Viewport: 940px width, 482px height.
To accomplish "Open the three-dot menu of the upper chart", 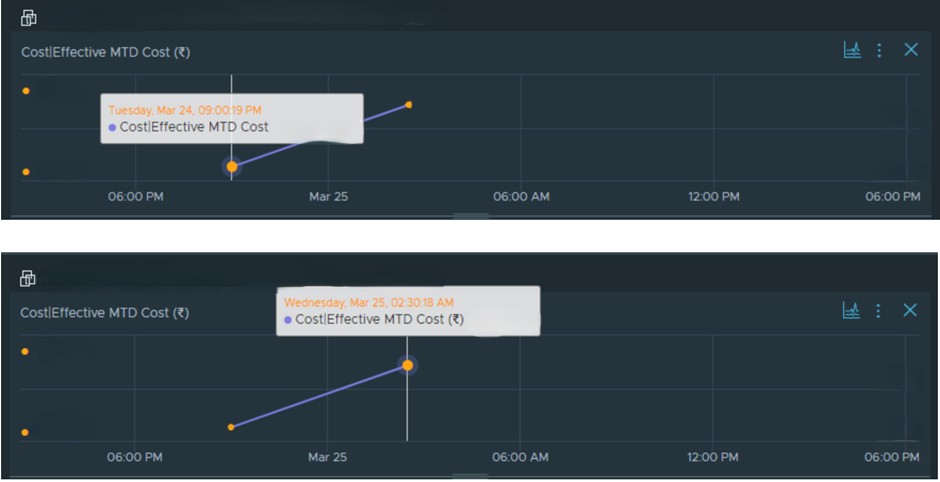I will 879,50.
